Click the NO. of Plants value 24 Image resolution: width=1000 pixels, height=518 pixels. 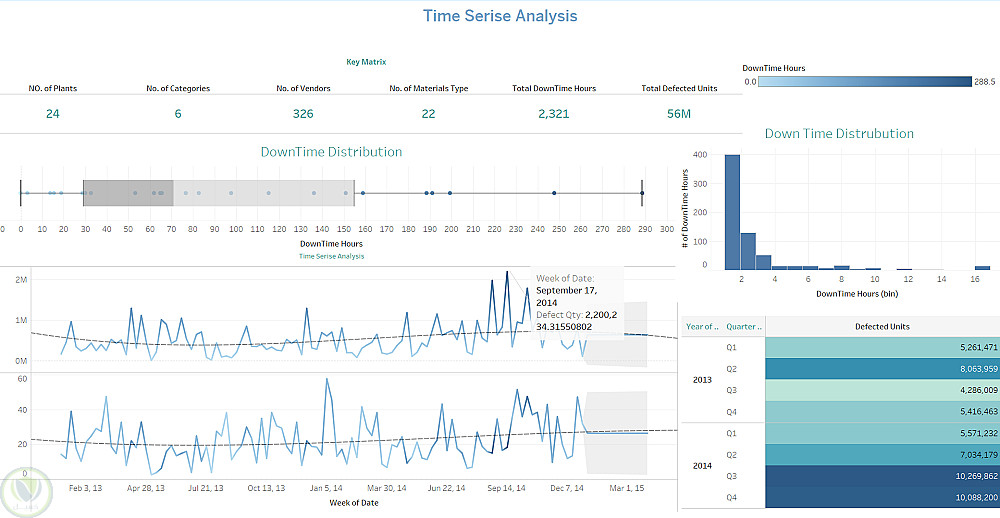(53, 114)
